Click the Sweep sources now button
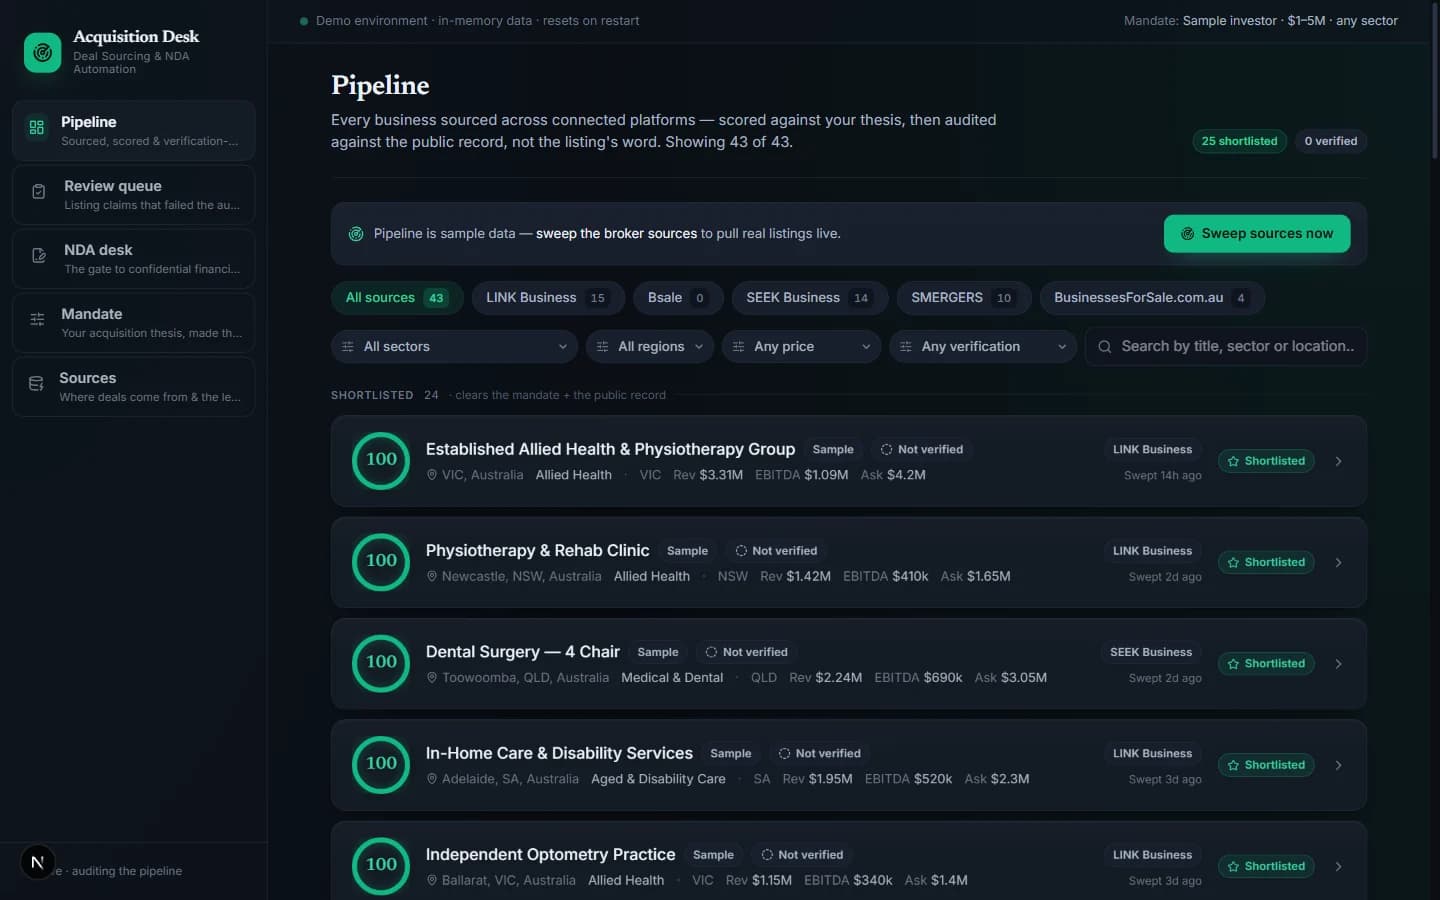The width and height of the screenshot is (1440, 900). click(x=1257, y=234)
